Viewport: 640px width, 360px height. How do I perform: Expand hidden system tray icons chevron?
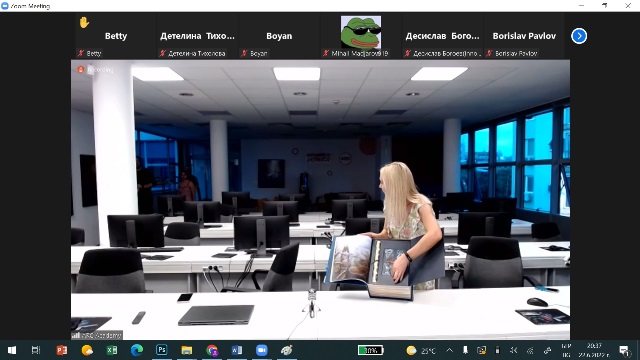(449, 350)
